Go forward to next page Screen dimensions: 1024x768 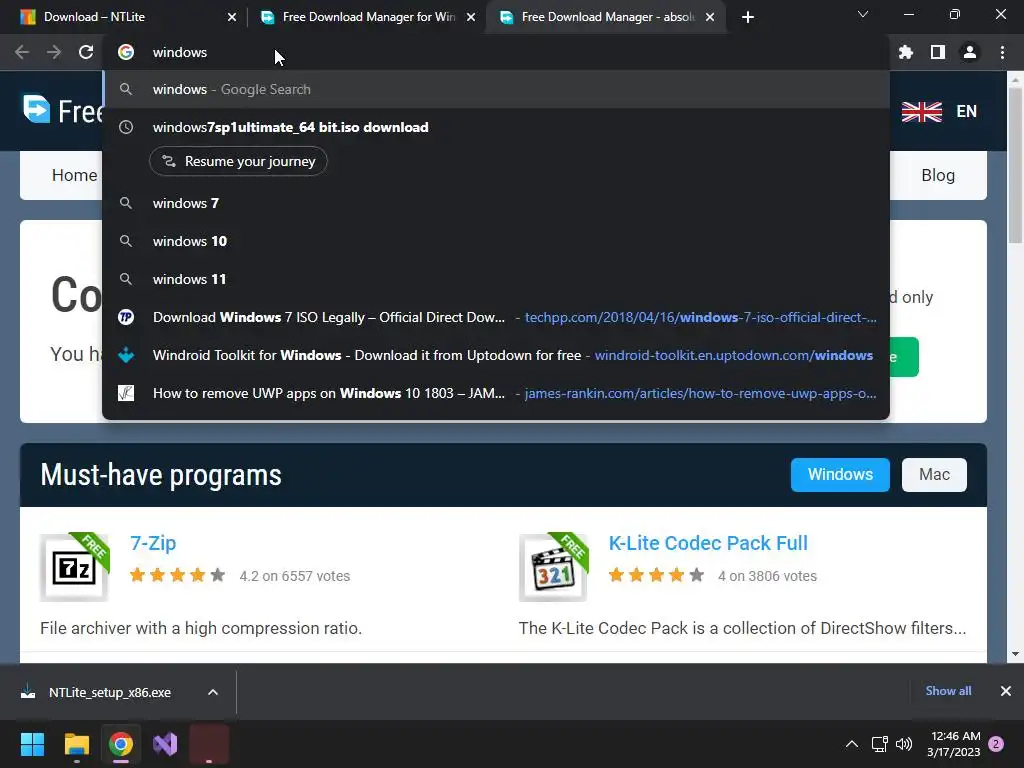click(54, 52)
